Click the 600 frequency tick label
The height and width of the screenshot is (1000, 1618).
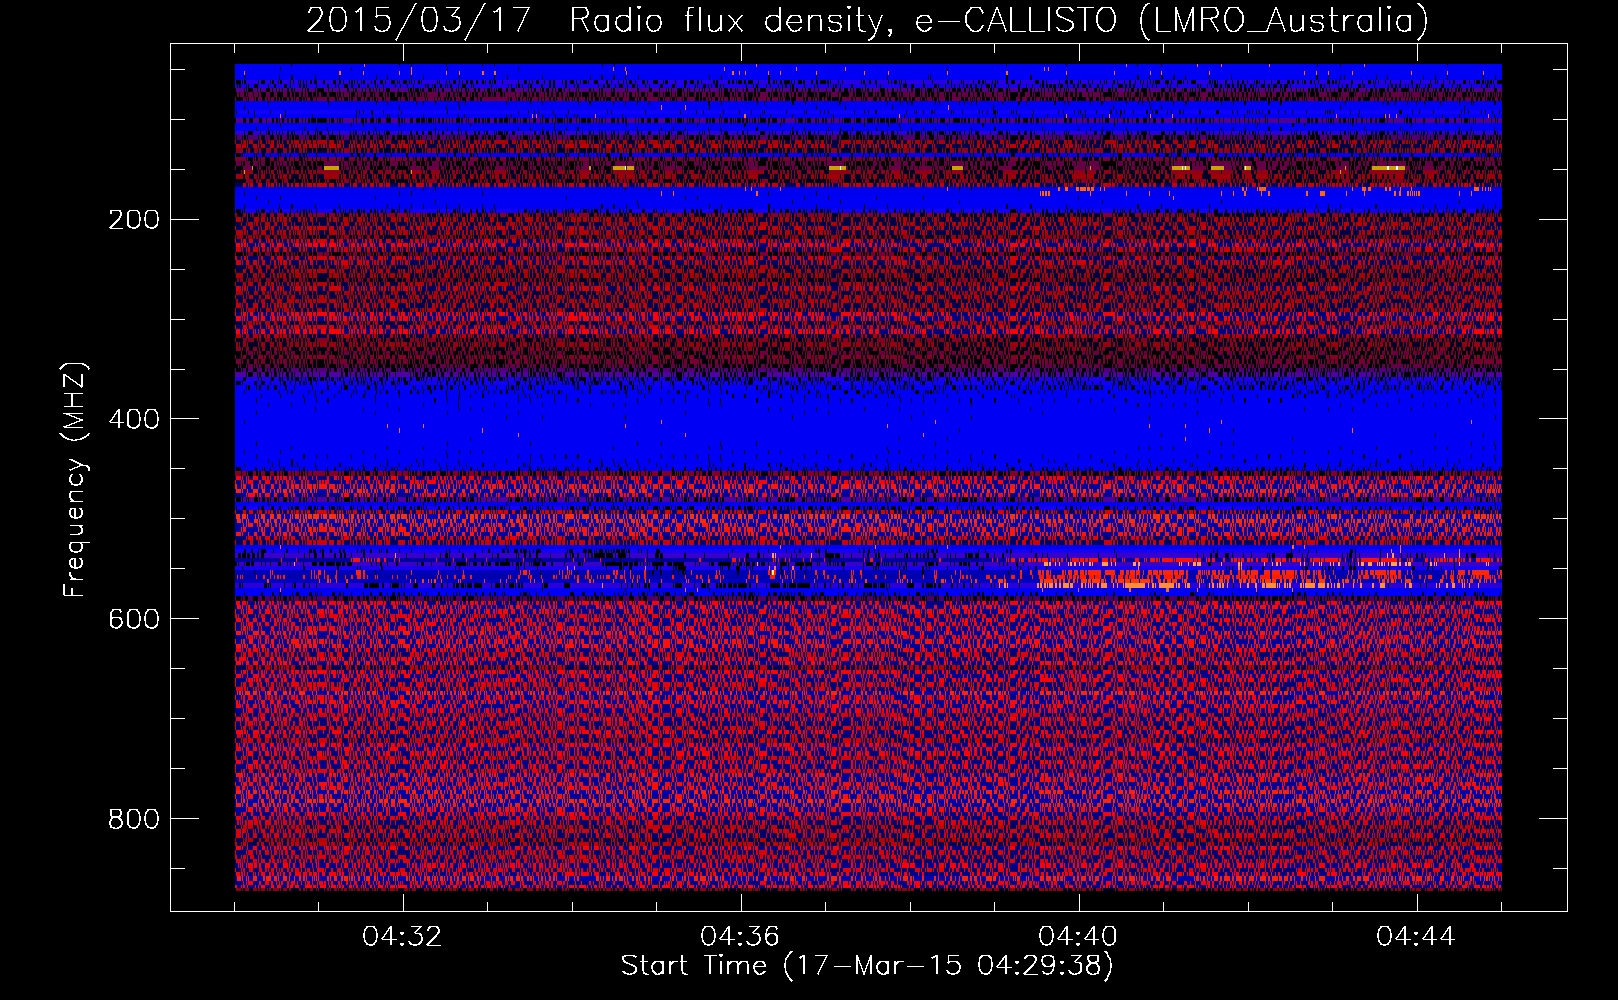click(134, 619)
